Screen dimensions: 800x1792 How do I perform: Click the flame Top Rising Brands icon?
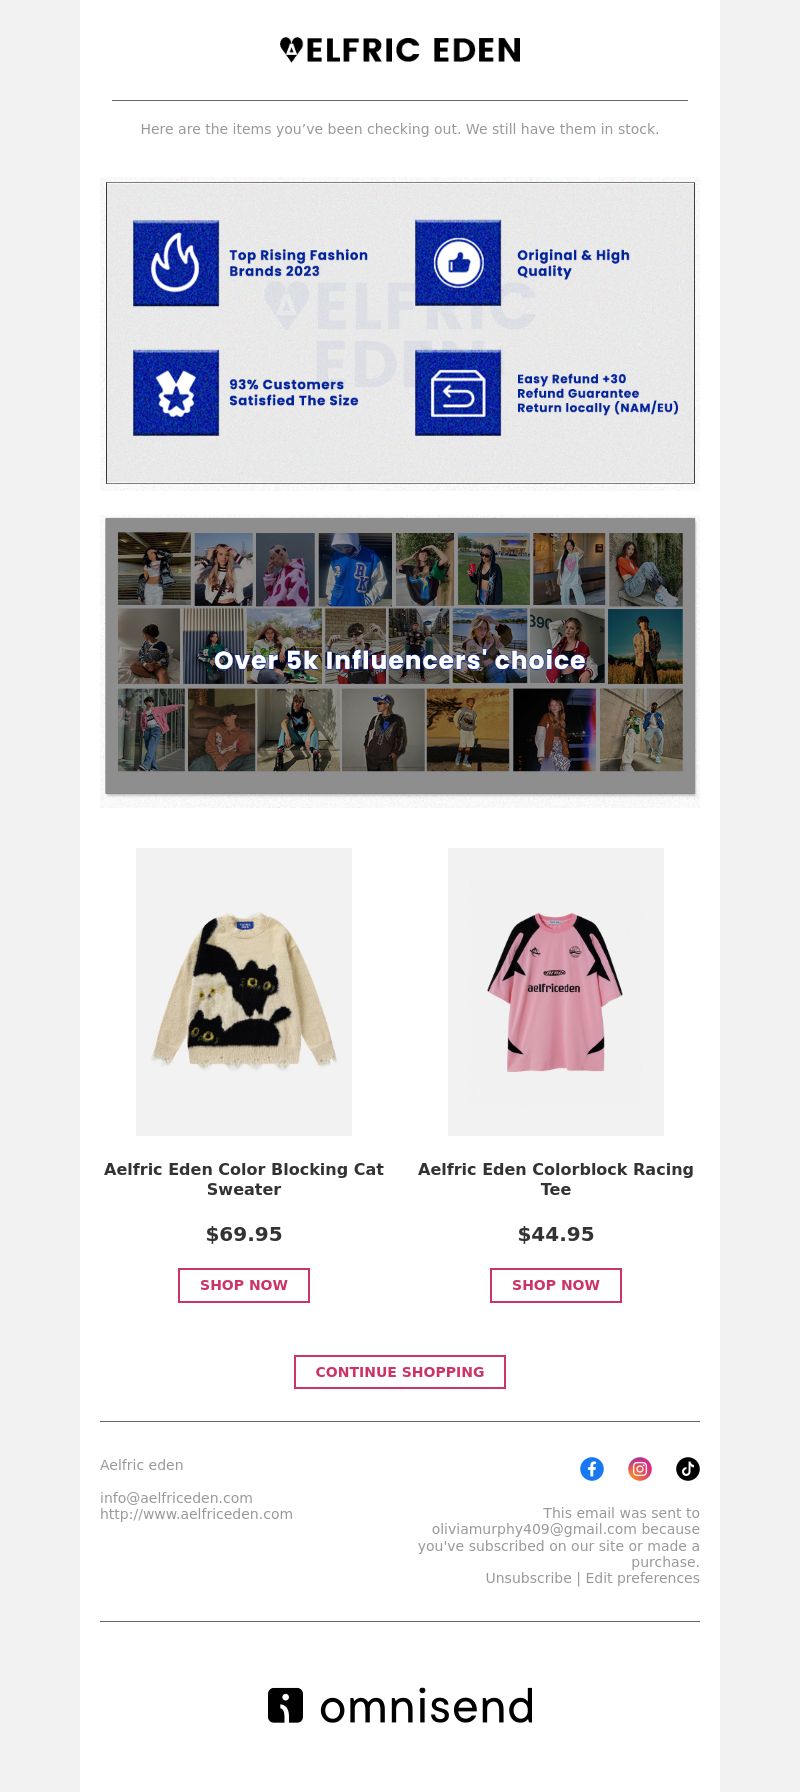176,263
